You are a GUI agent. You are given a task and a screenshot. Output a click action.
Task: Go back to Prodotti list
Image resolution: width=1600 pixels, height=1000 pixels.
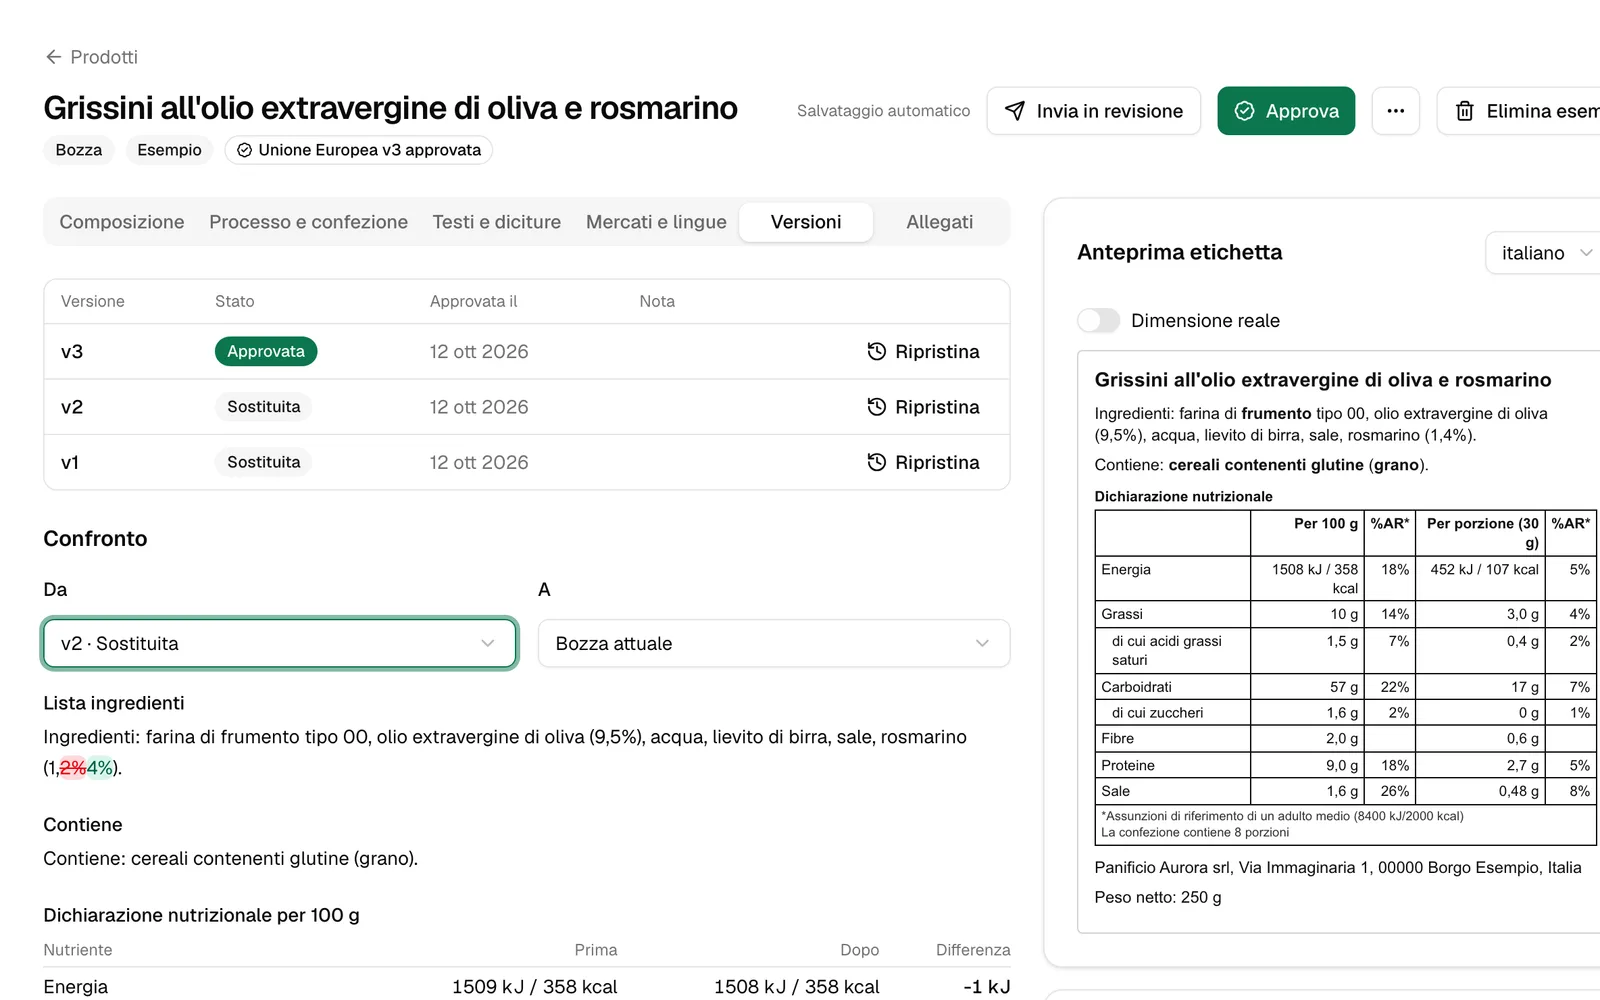click(91, 57)
